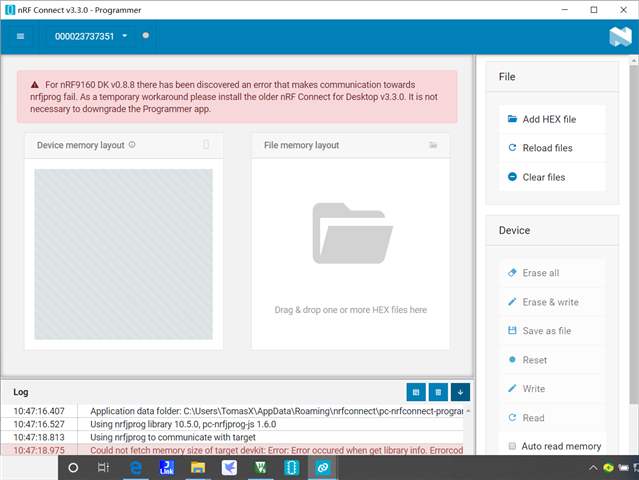
Task: Click Save as file action
Action: [x=552, y=331]
